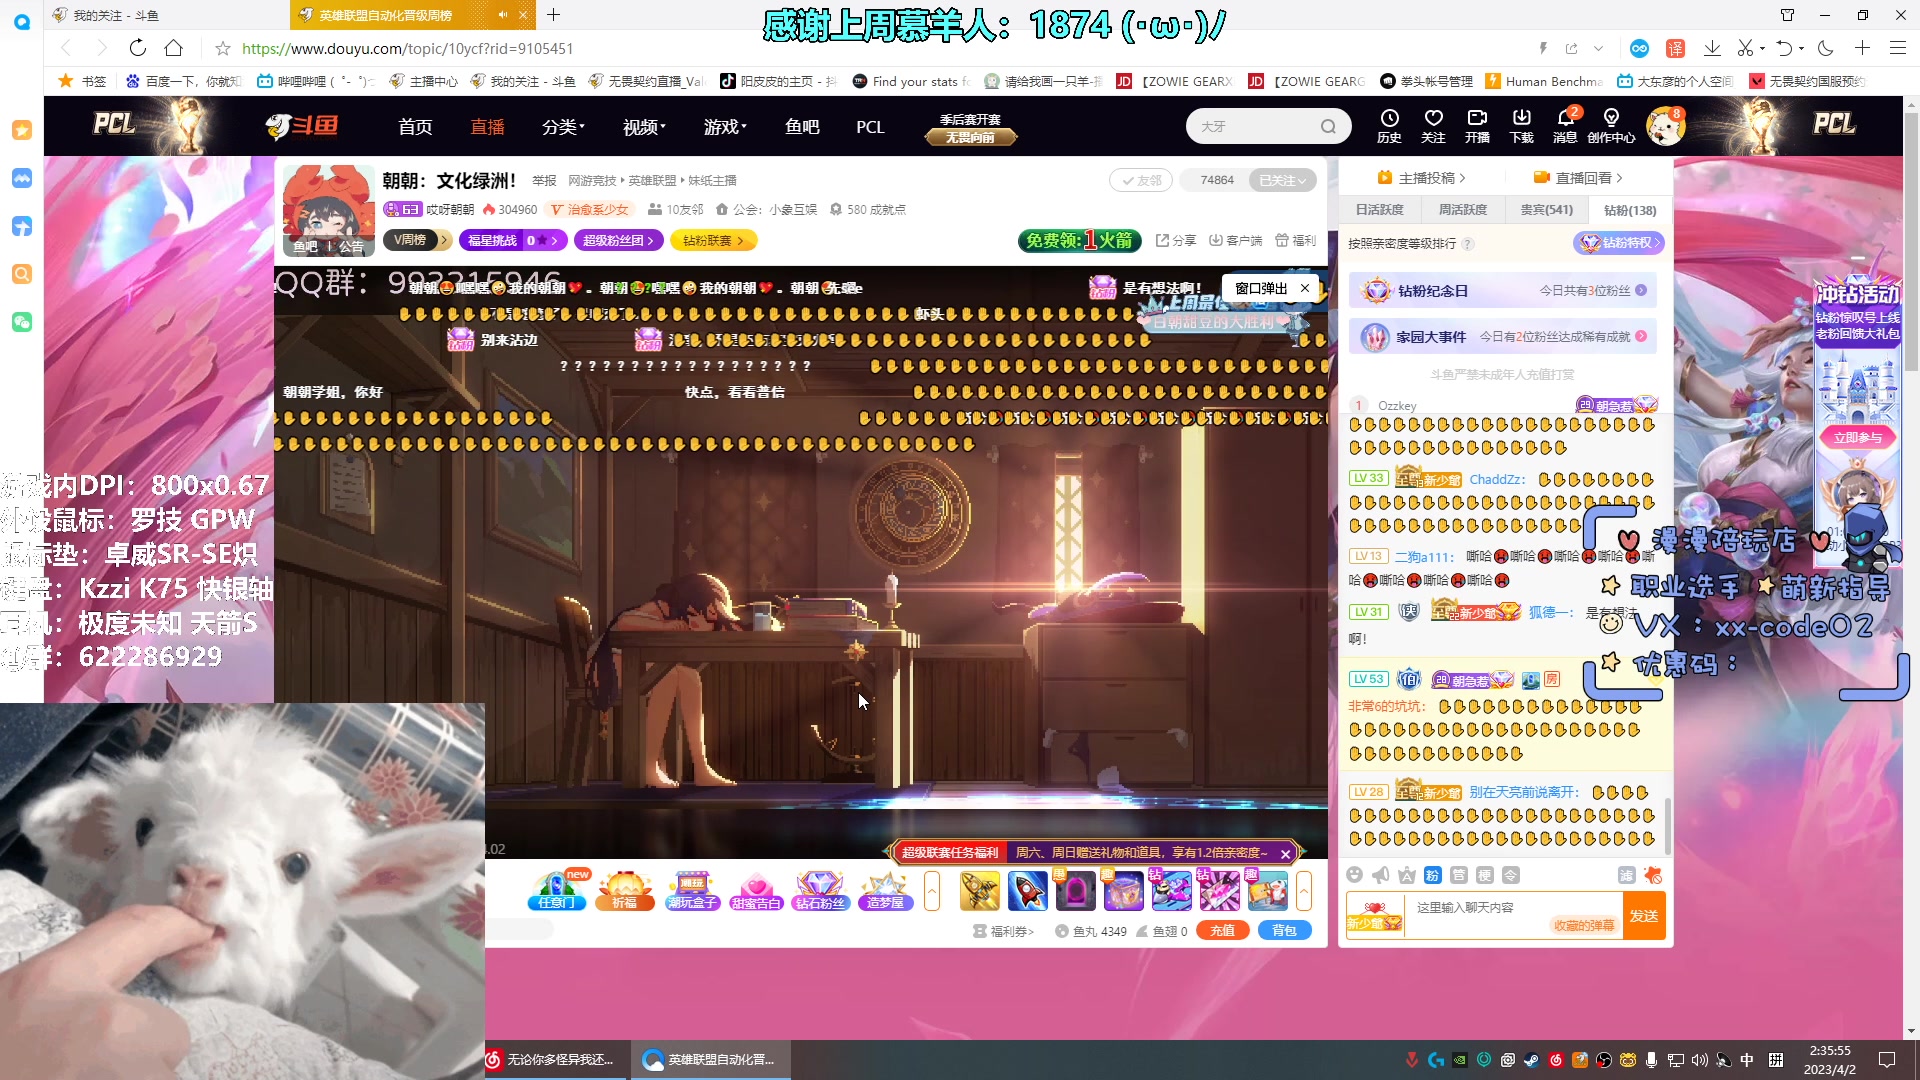This screenshot has height=1080, width=1920.
Task: Open Steam in the system tray
Action: [x=1531, y=1060]
